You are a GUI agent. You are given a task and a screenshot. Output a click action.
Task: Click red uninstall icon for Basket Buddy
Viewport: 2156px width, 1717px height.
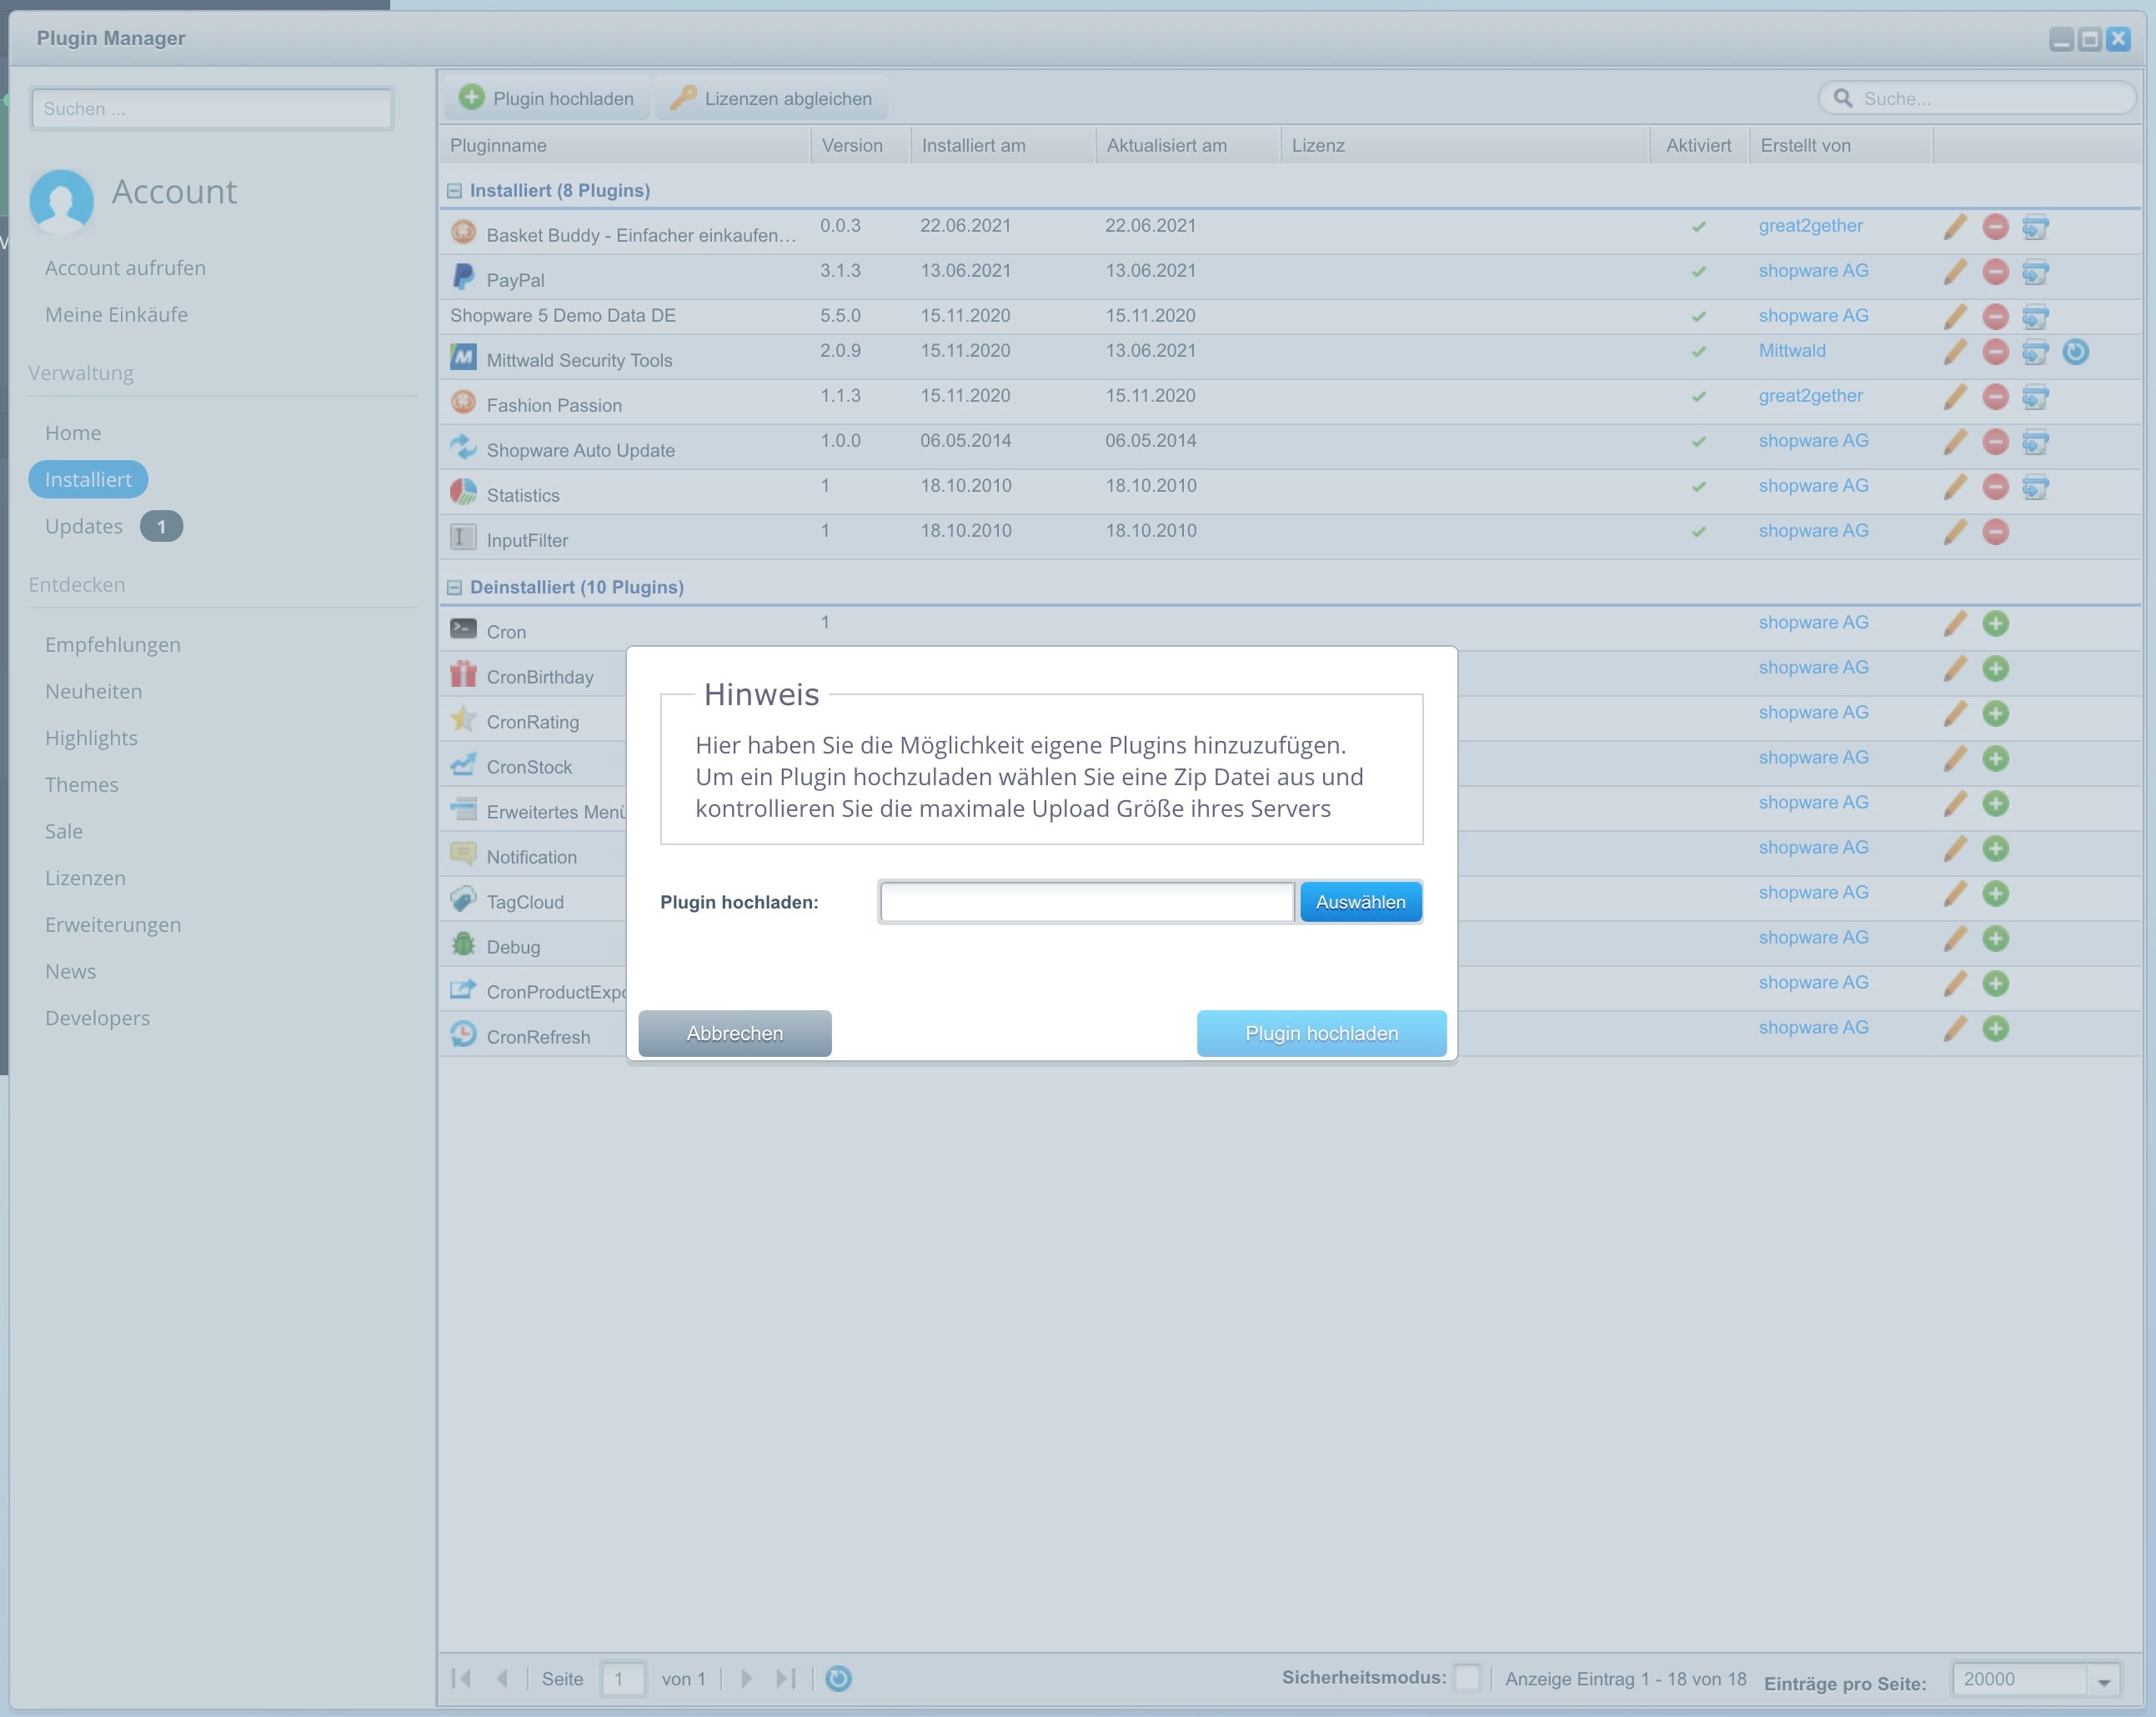coord(1995,227)
